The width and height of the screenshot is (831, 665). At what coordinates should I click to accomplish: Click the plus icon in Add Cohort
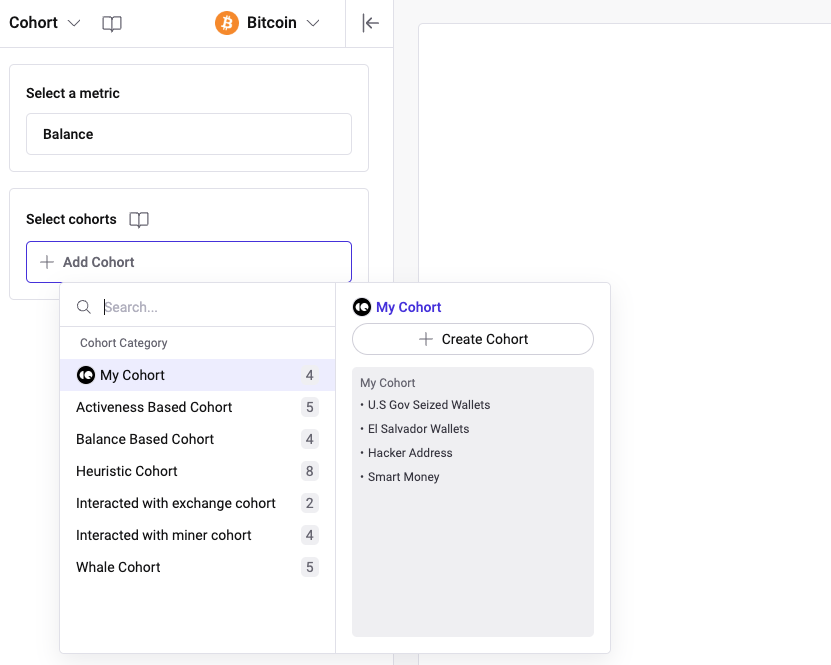click(47, 262)
